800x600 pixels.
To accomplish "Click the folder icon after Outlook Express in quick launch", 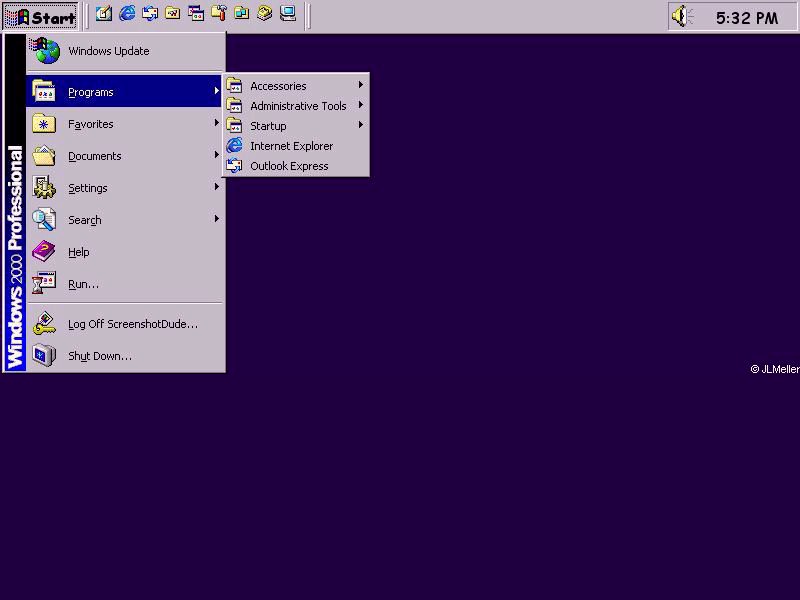I will pos(173,13).
